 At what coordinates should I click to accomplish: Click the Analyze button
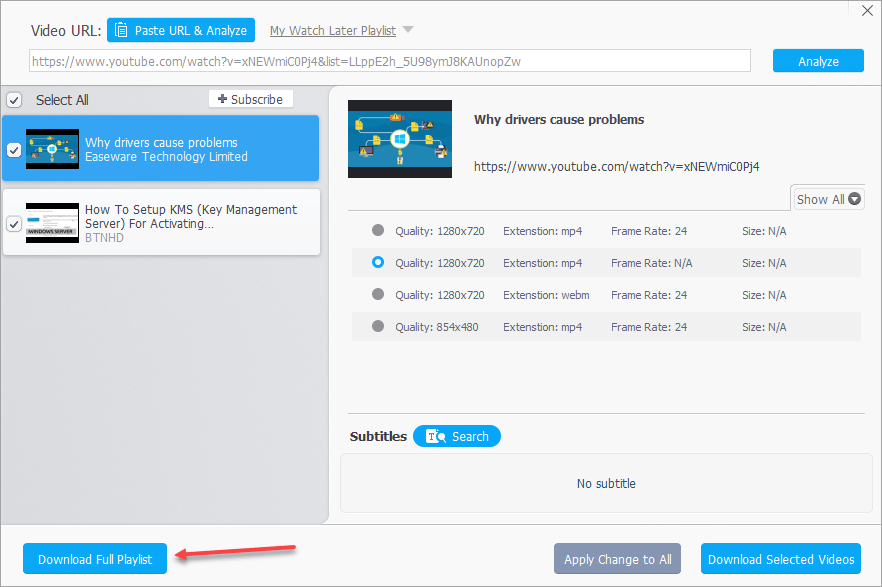click(x=818, y=61)
